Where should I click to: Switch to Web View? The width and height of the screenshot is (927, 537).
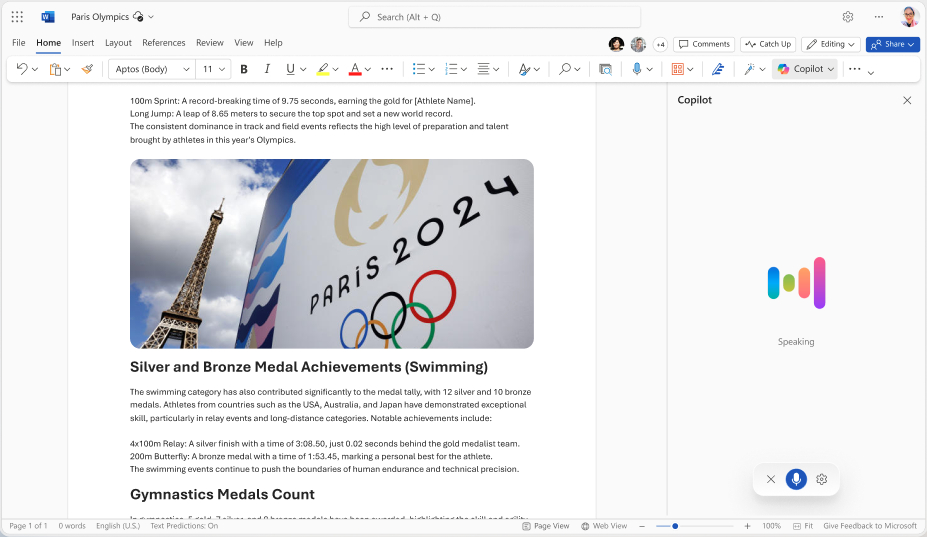[x=604, y=526]
